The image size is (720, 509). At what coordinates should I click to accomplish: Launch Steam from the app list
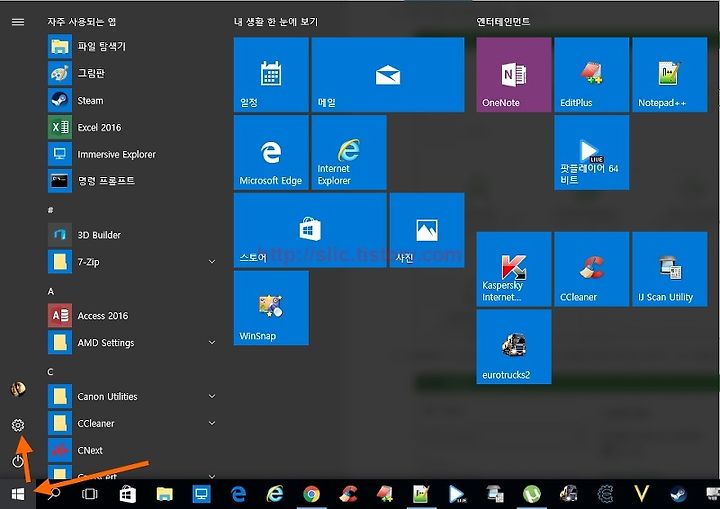(x=132, y=100)
